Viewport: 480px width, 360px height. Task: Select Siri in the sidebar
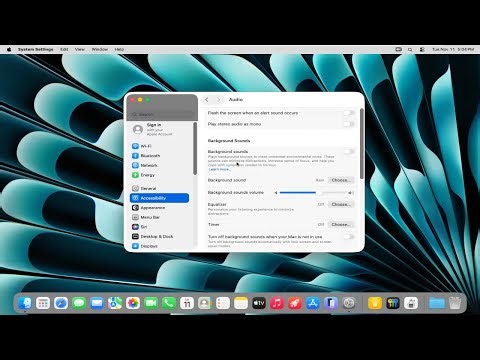pos(159,227)
